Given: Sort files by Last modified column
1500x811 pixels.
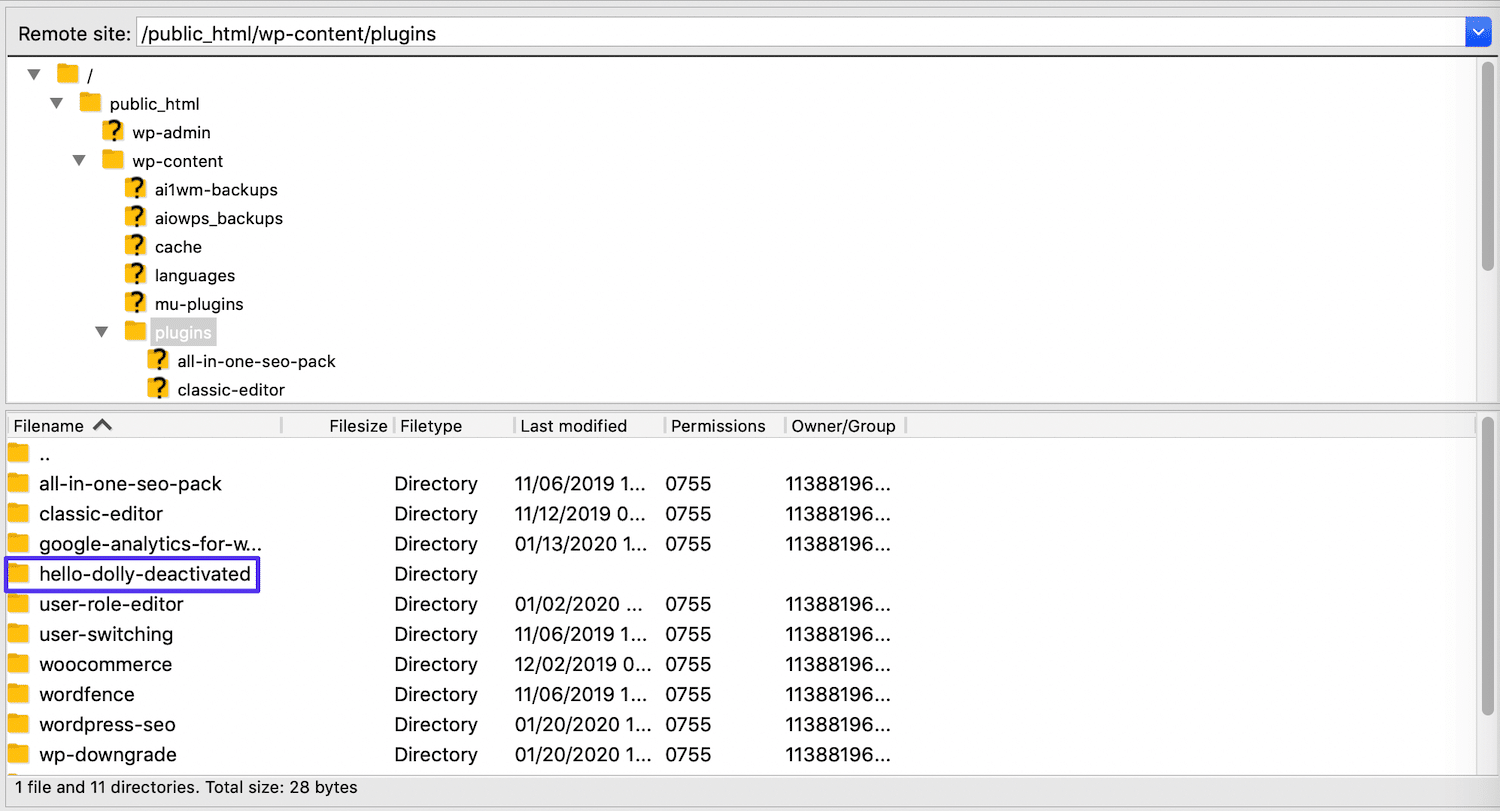Looking at the screenshot, I should (572, 425).
